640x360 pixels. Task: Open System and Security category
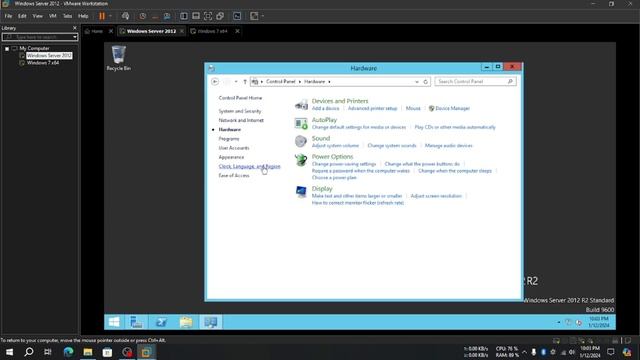pyautogui.click(x=240, y=111)
